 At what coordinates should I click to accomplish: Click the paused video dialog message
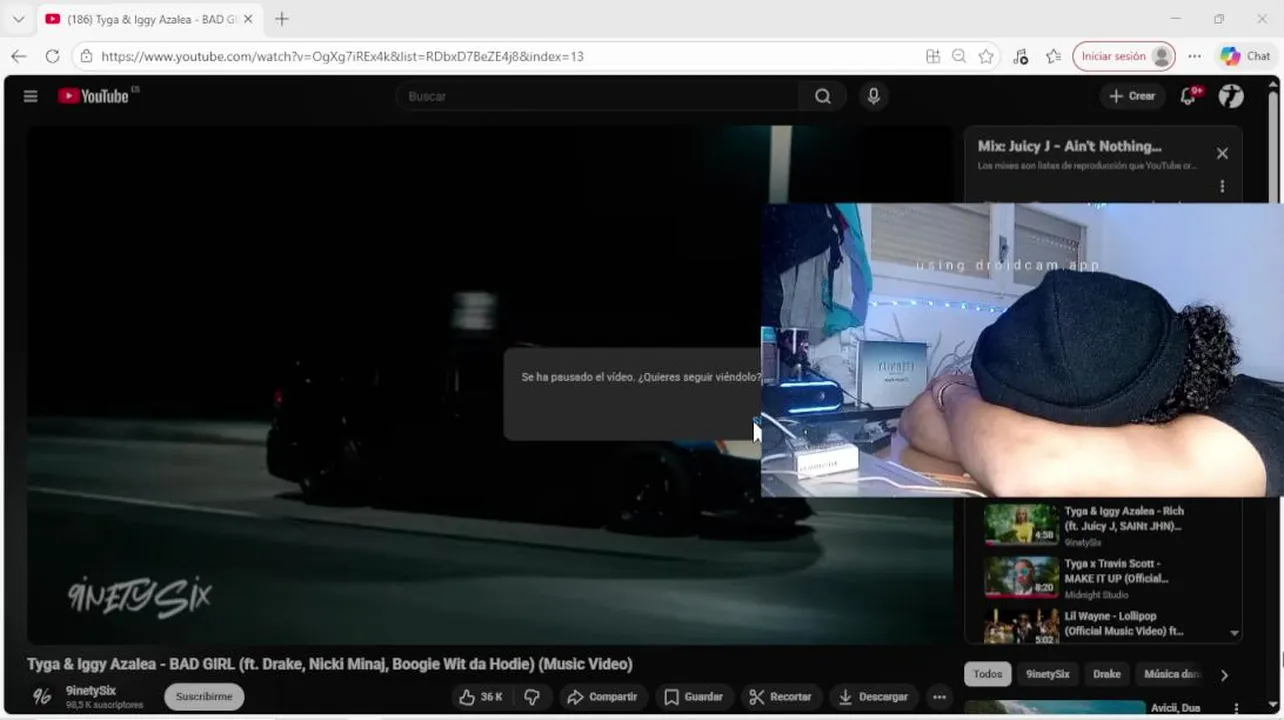pyautogui.click(x=640, y=378)
